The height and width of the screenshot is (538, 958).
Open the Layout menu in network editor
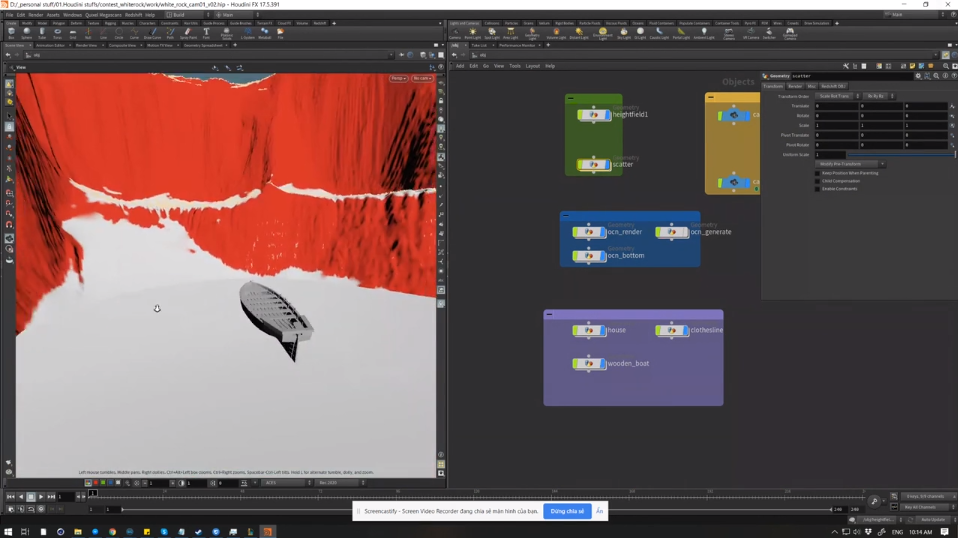pyautogui.click(x=533, y=66)
